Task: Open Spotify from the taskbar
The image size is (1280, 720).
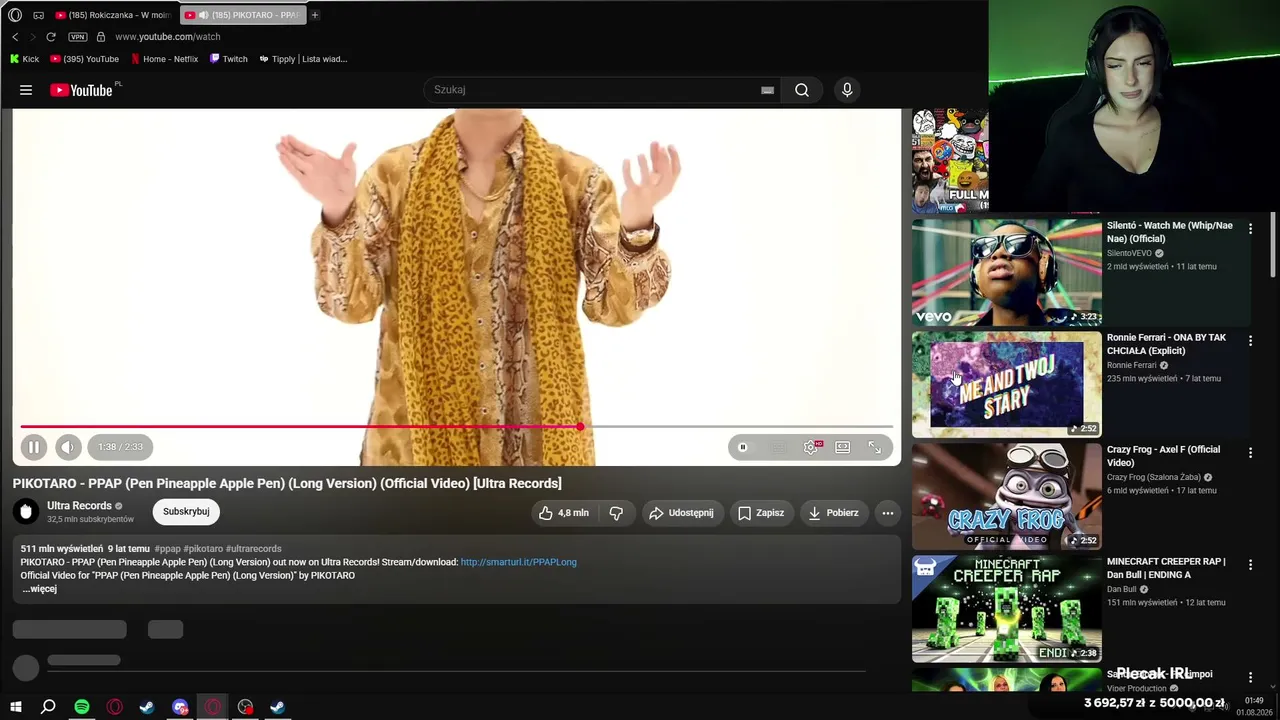Action: (82, 707)
